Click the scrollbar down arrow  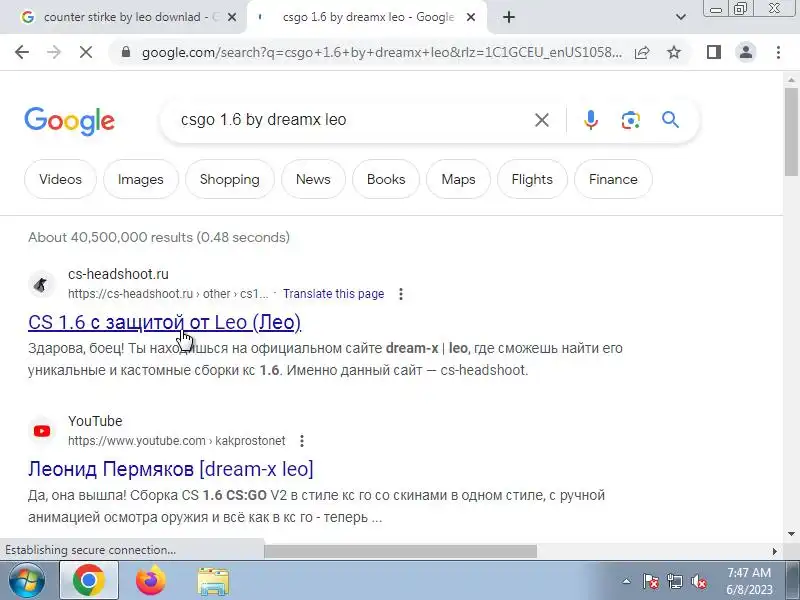click(x=791, y=534)
